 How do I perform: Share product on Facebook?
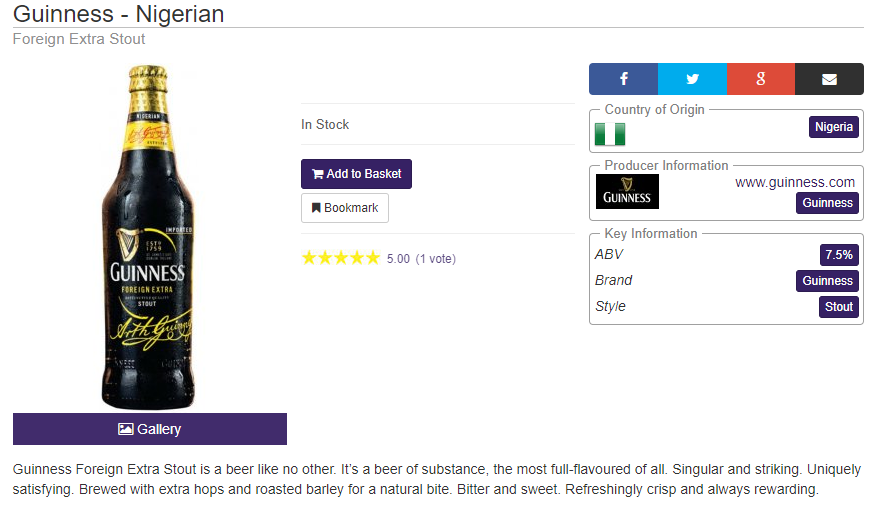point(623,79)
